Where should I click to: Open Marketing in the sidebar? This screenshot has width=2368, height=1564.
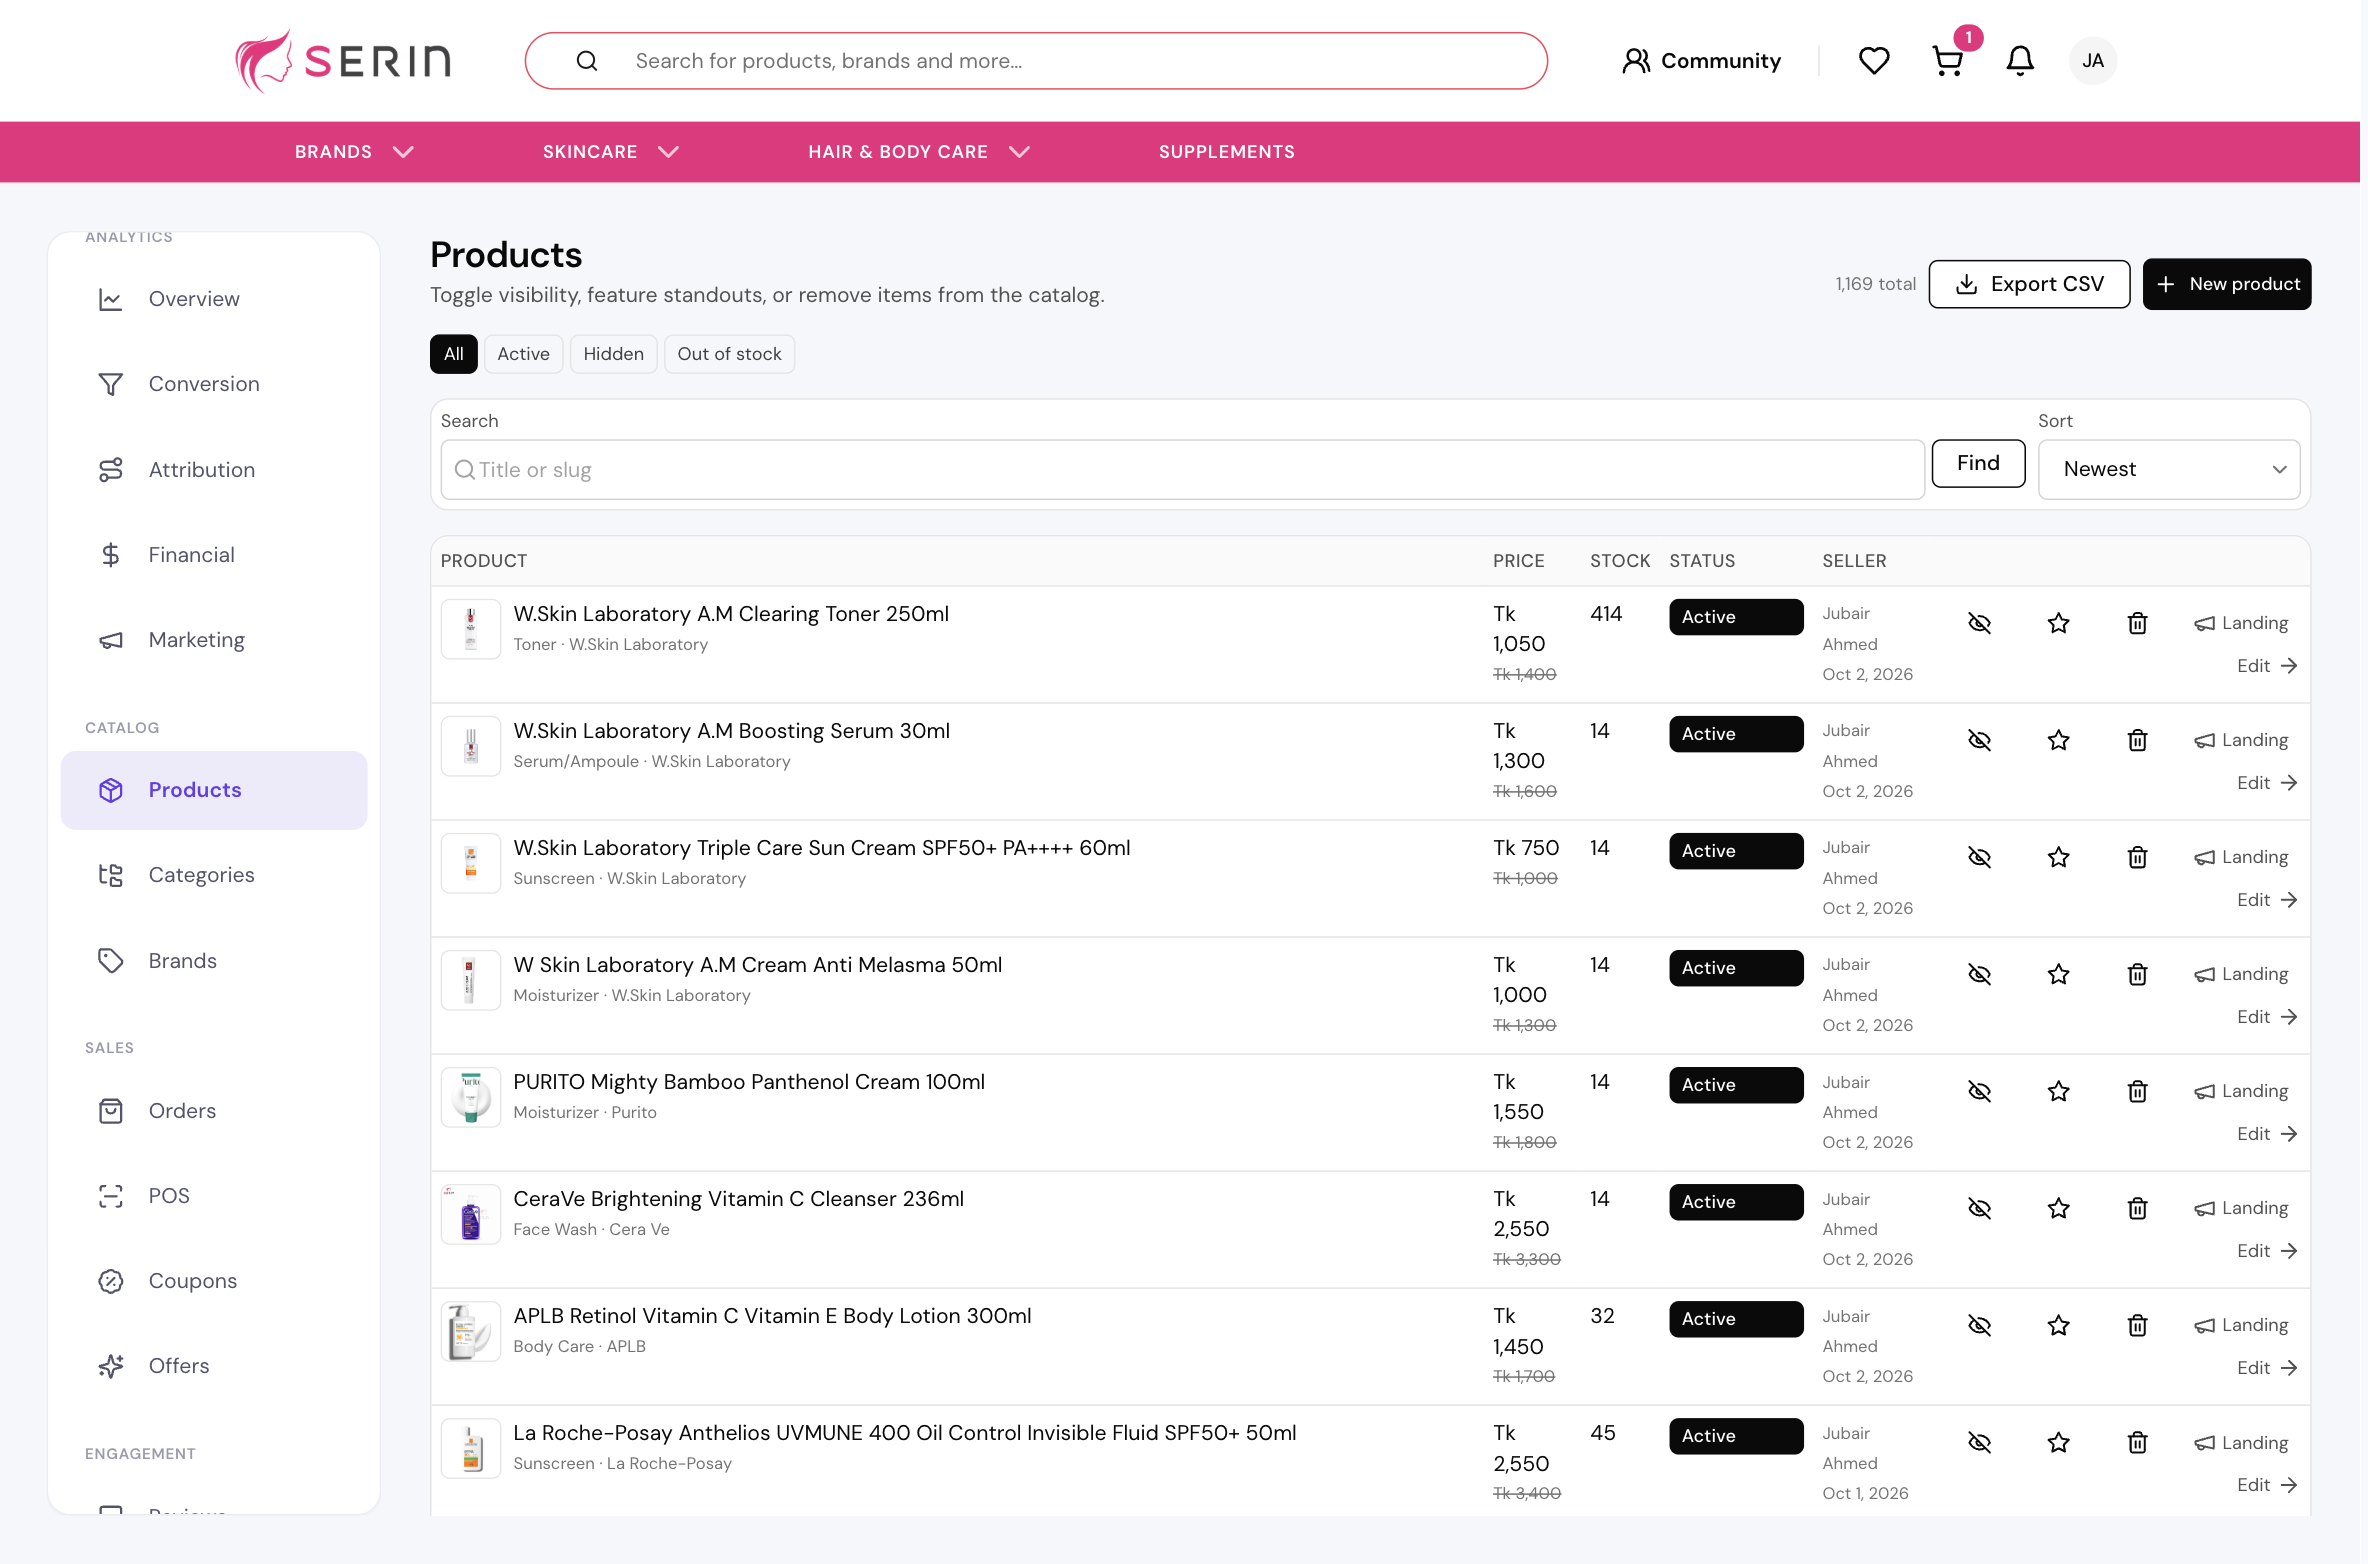point(214,640)
